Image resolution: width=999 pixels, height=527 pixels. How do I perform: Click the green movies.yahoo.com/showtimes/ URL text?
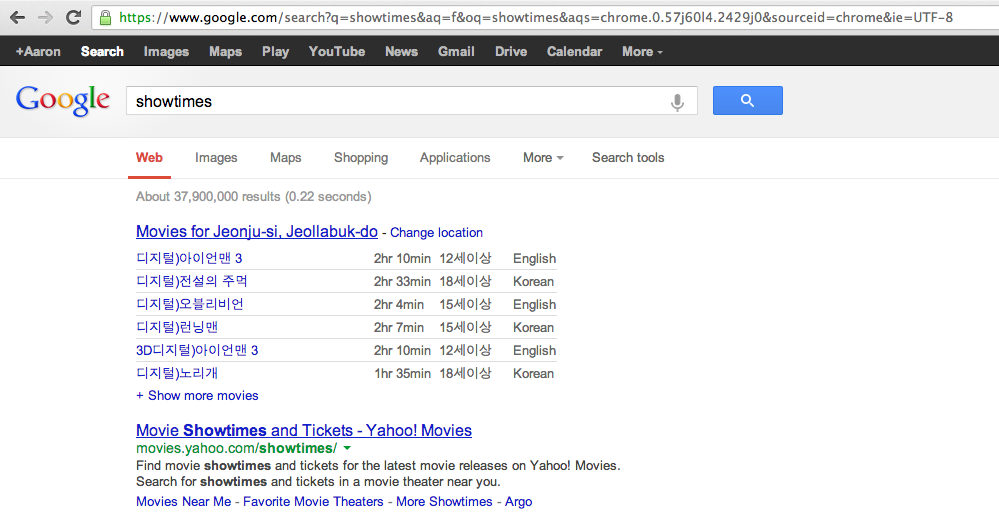click(236, 448)
